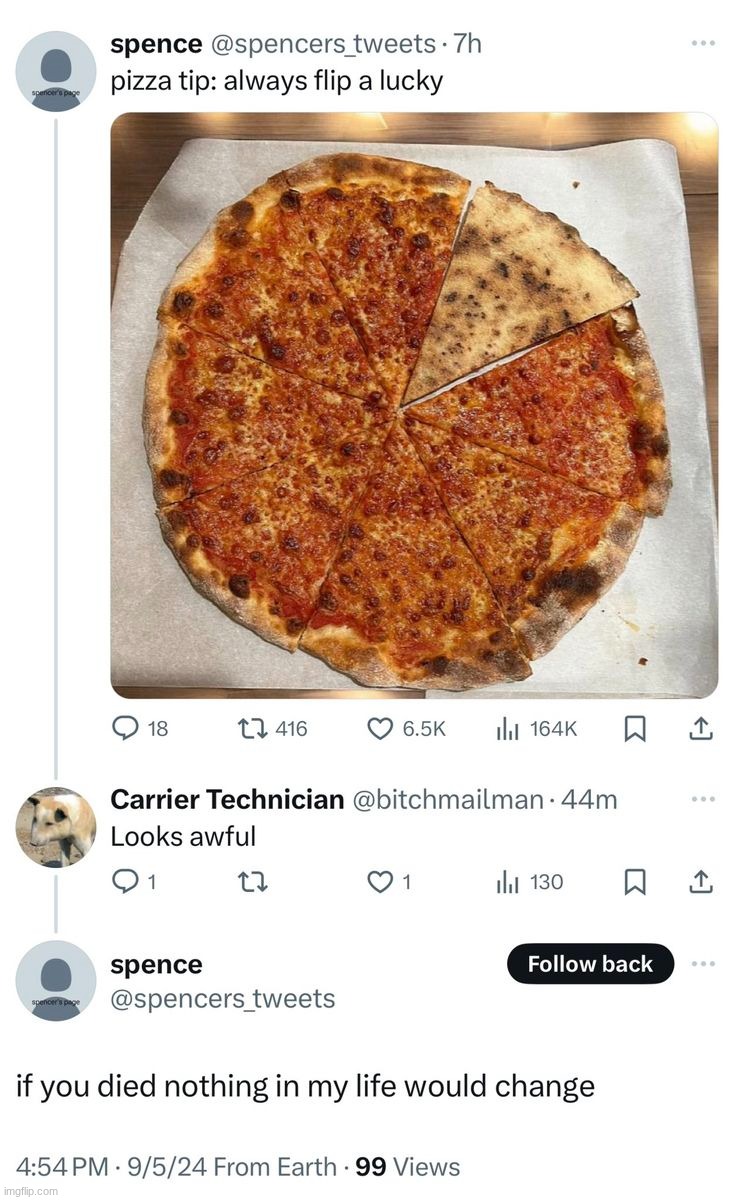The image size is (734, 1200).
Task: Open @spencers_tweets handle under spence
Action: click(223, 998)
